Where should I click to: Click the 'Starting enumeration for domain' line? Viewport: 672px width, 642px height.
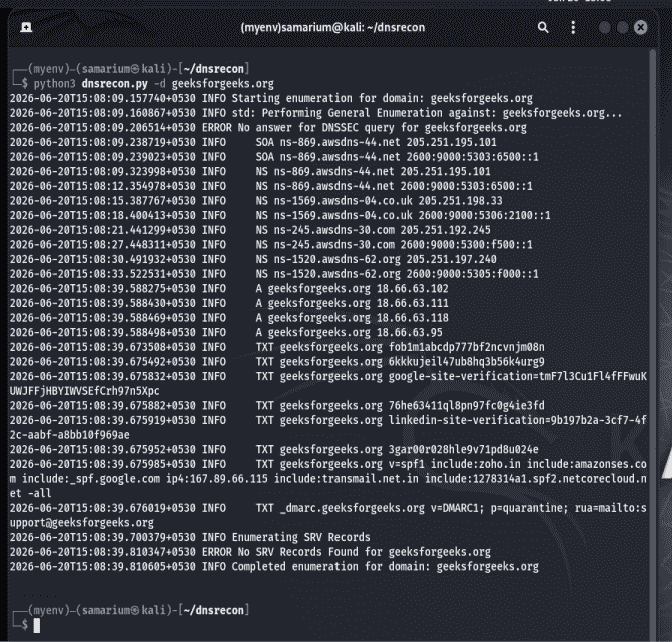(x=271, y=98)
